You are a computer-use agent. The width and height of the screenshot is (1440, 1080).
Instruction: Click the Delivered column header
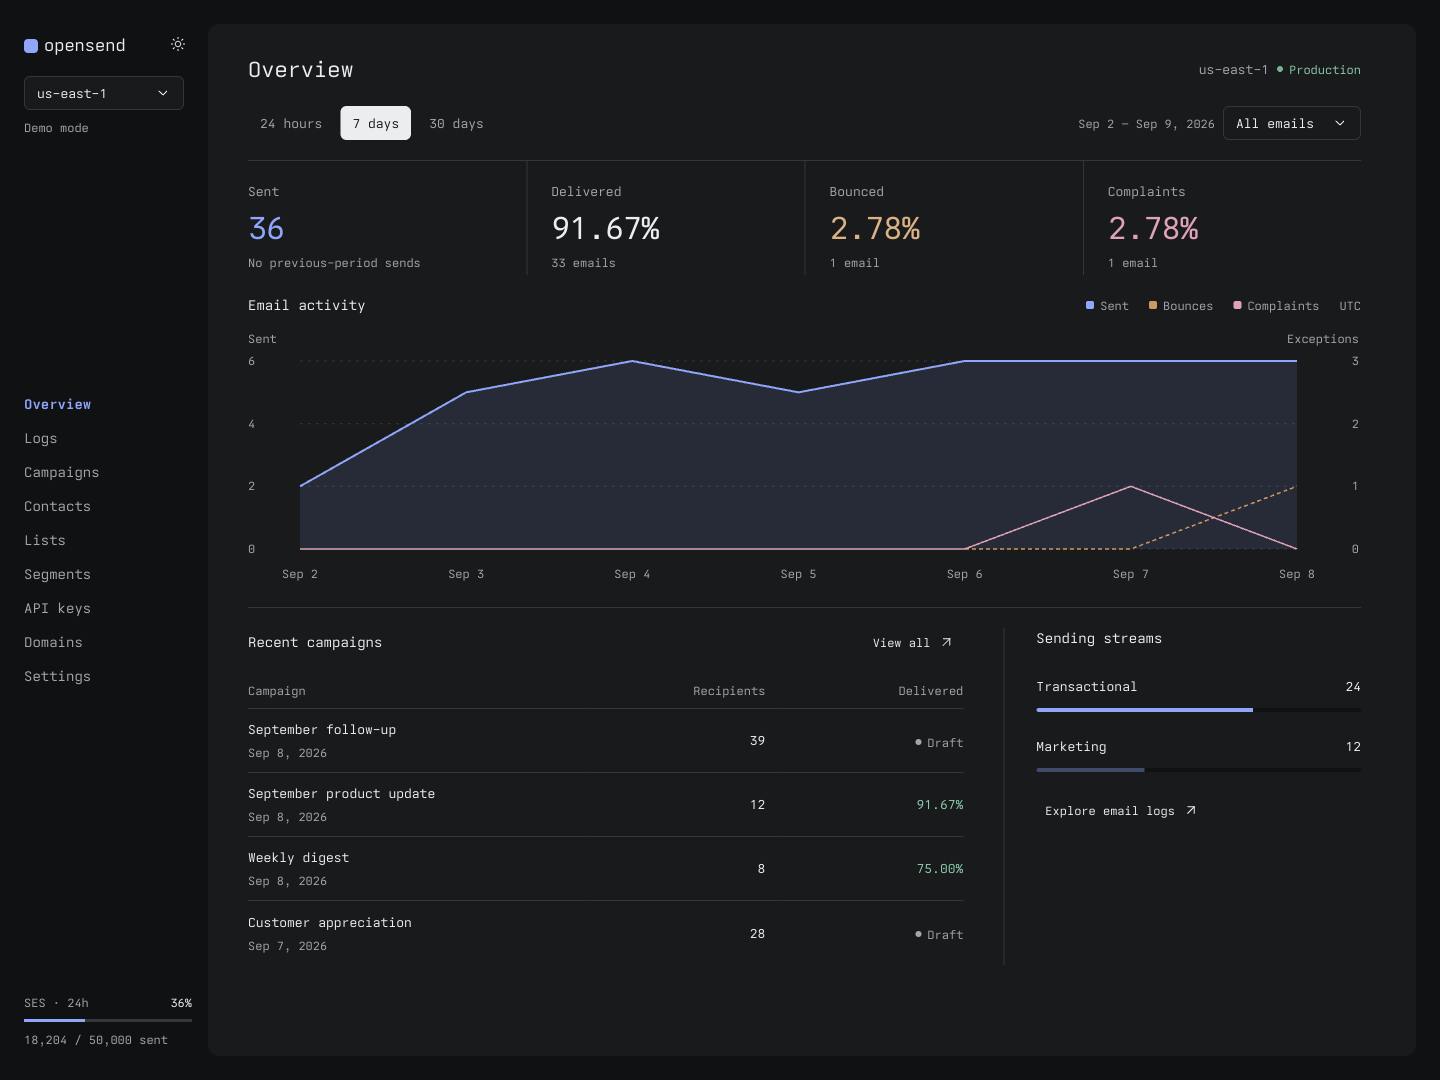point(930,691)
